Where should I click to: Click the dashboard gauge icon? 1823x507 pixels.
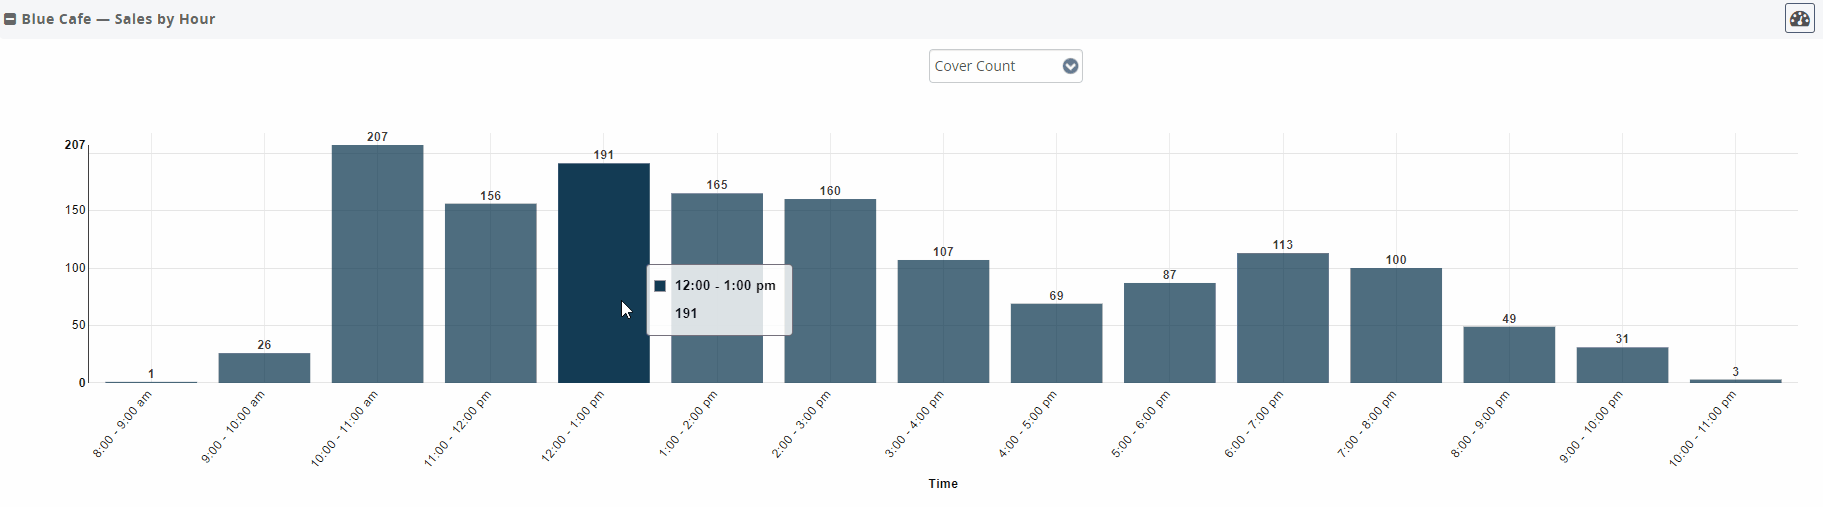pyautogui.click(x=1799, y=19)
